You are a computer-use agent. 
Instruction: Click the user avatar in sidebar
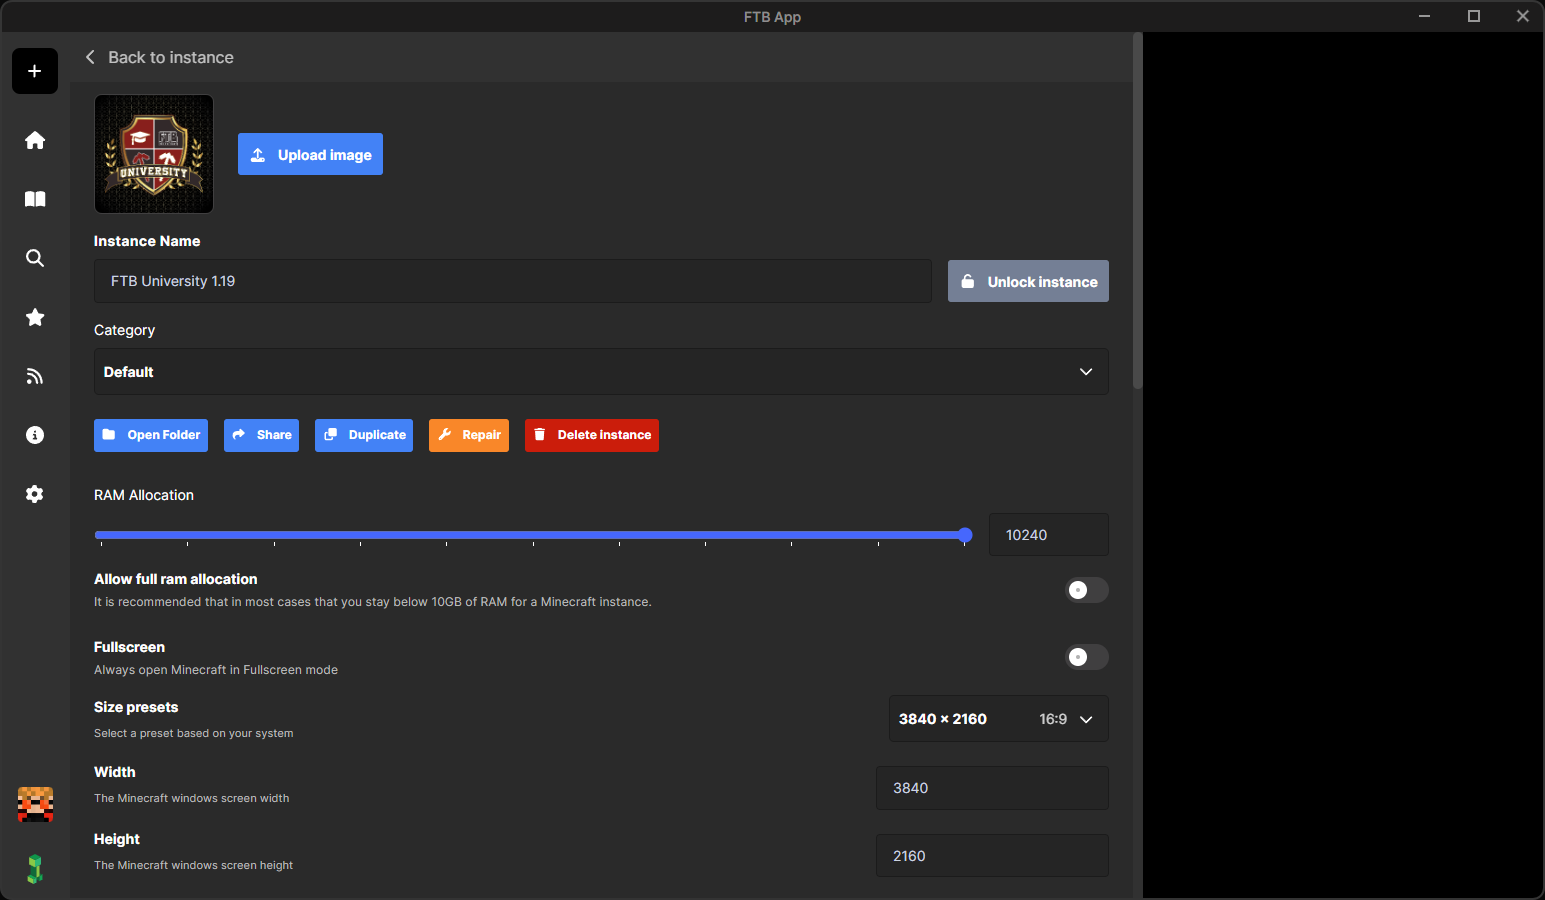(x=35, y=804)
